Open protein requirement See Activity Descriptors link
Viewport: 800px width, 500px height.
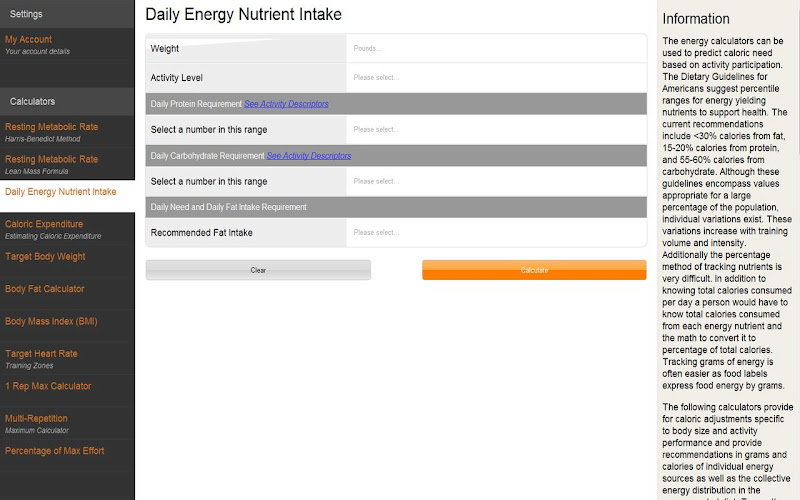[x=286, y=104]
